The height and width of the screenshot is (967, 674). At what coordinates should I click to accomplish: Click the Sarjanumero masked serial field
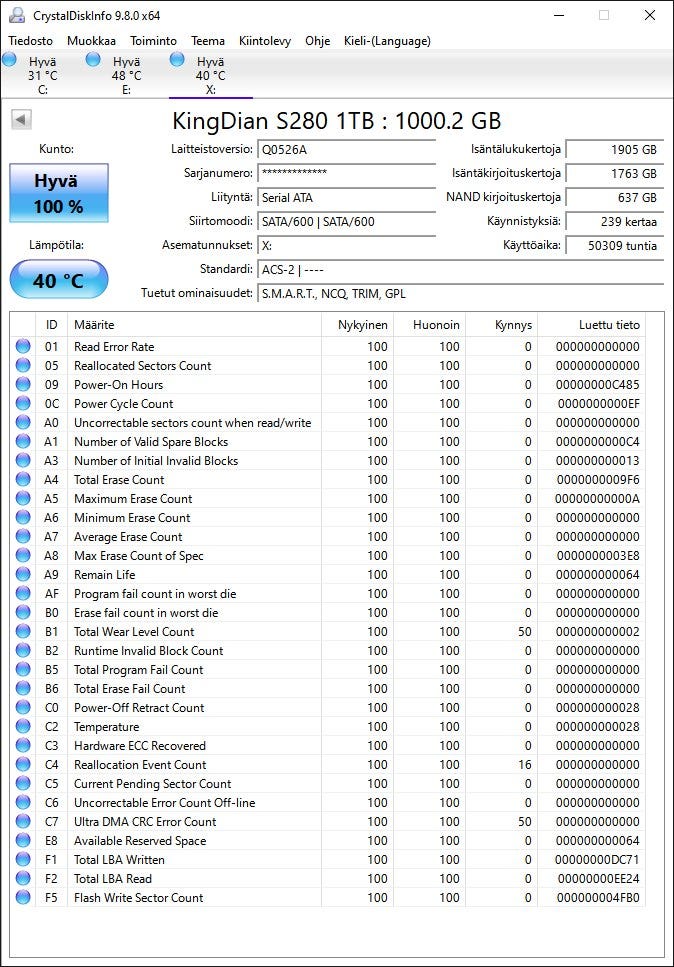click(347, 173)
